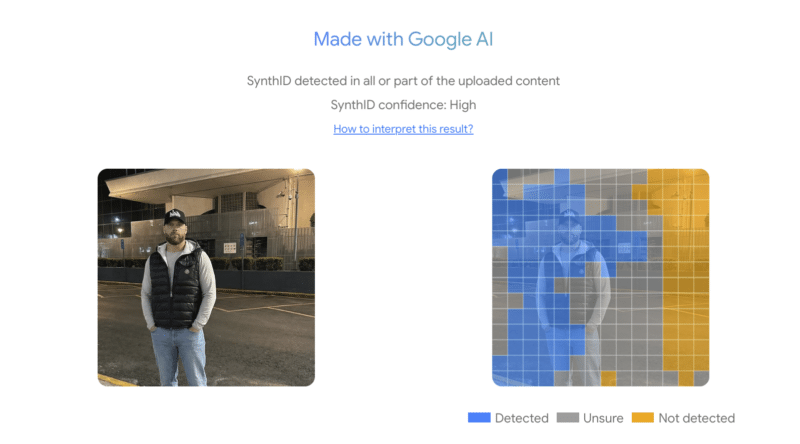Click the blue jeans in the original photo
The height and width of the screenshot is (444, 800).
[179, 355]
